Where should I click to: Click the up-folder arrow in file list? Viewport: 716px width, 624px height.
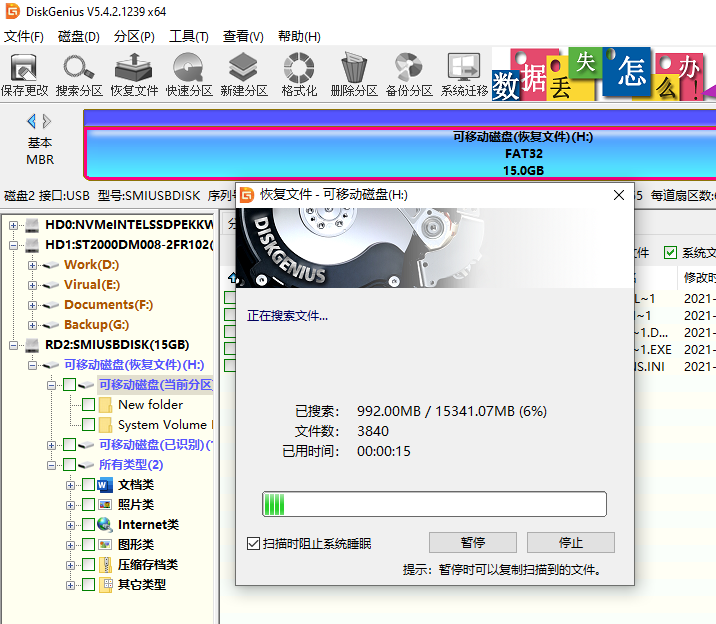[233, 277]
